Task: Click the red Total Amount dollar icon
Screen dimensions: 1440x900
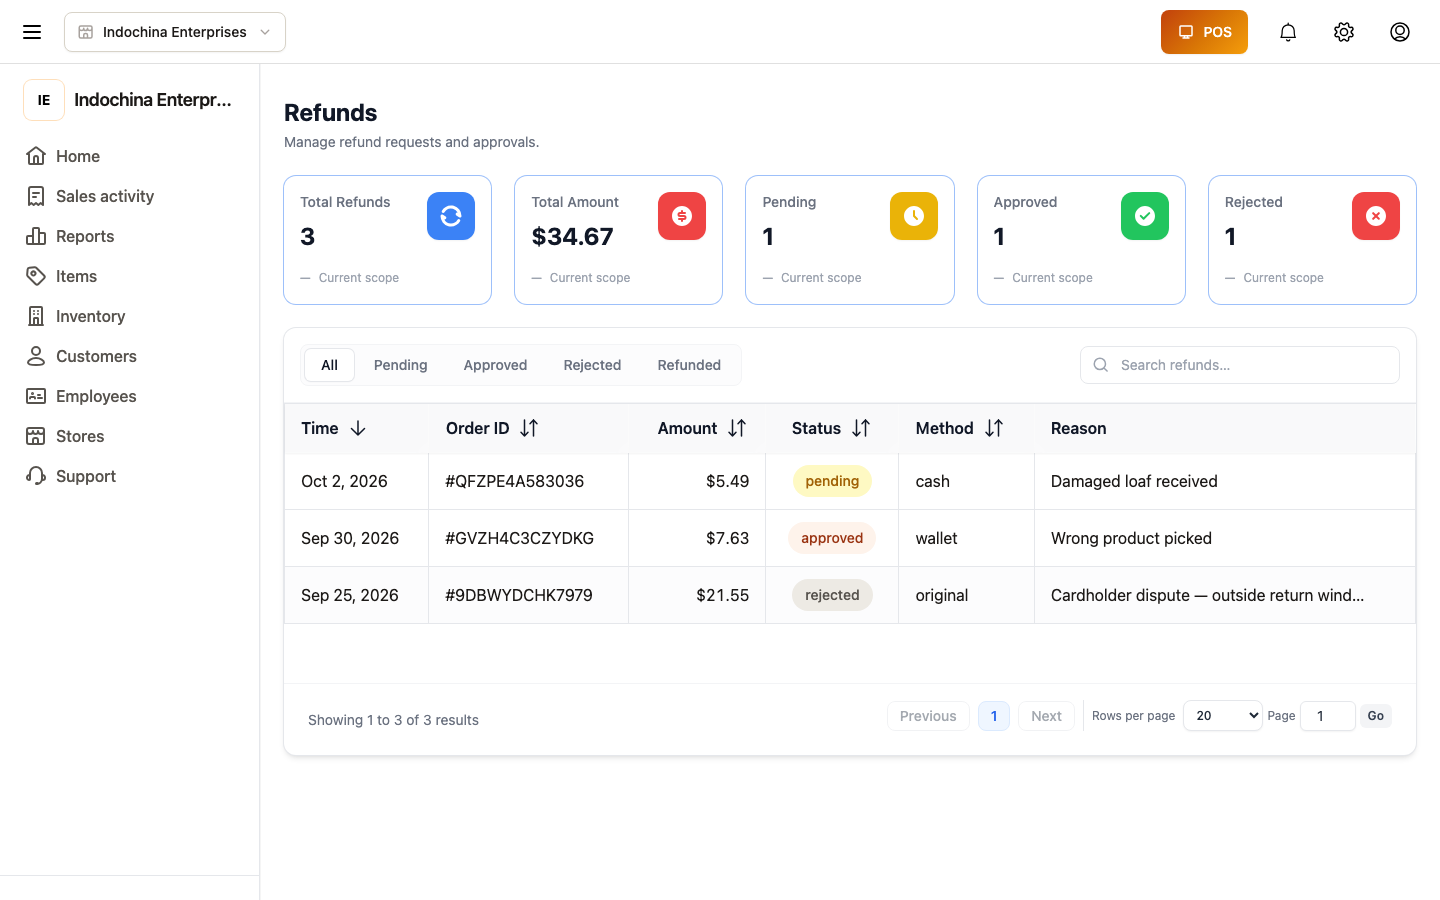Action: [x=682, y=216]
